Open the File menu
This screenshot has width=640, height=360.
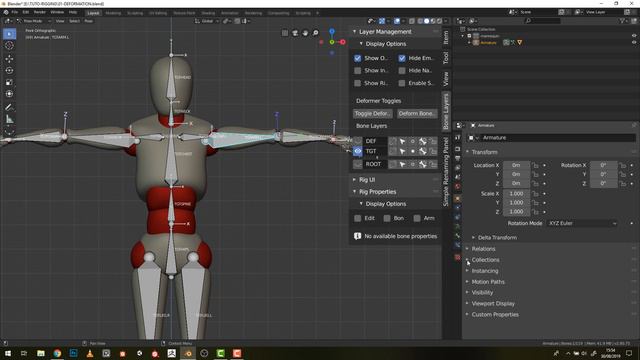click(15, 12)
